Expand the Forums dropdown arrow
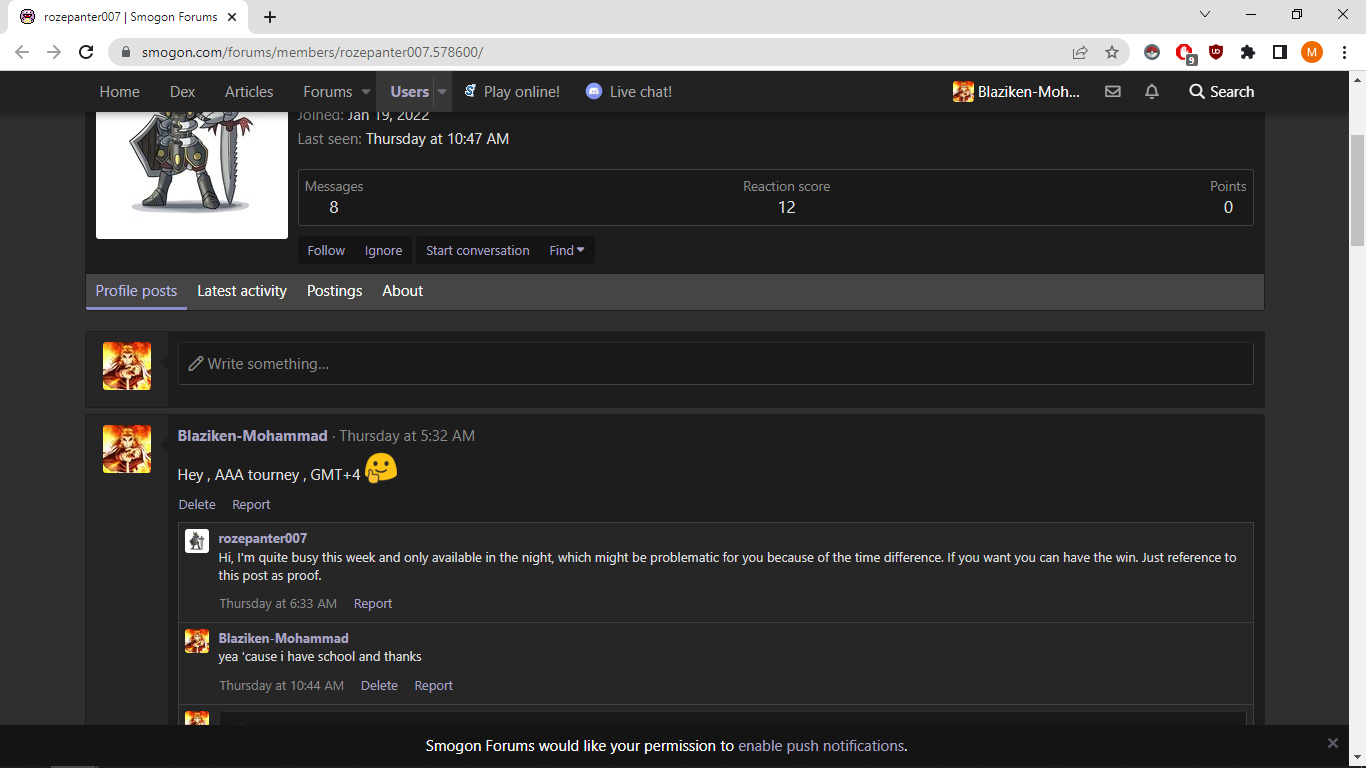Image resolution: width=1366 pixels, height=768 pixels. click(x=365, y=92)
